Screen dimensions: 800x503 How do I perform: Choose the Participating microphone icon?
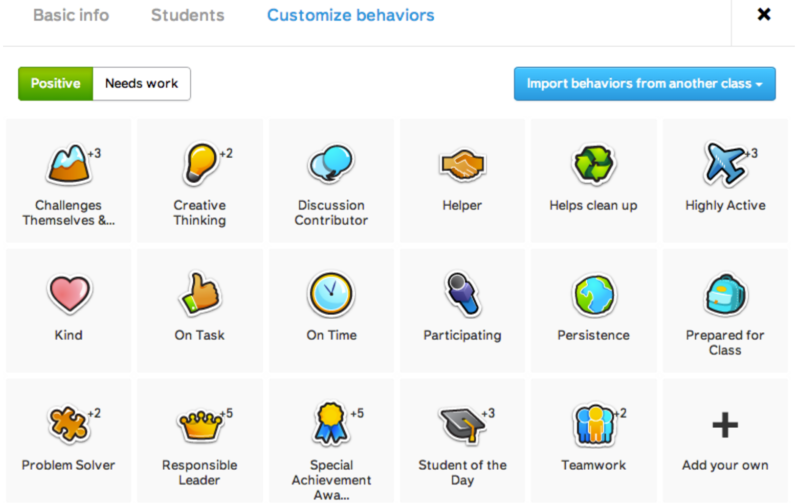tap(461, 295)
